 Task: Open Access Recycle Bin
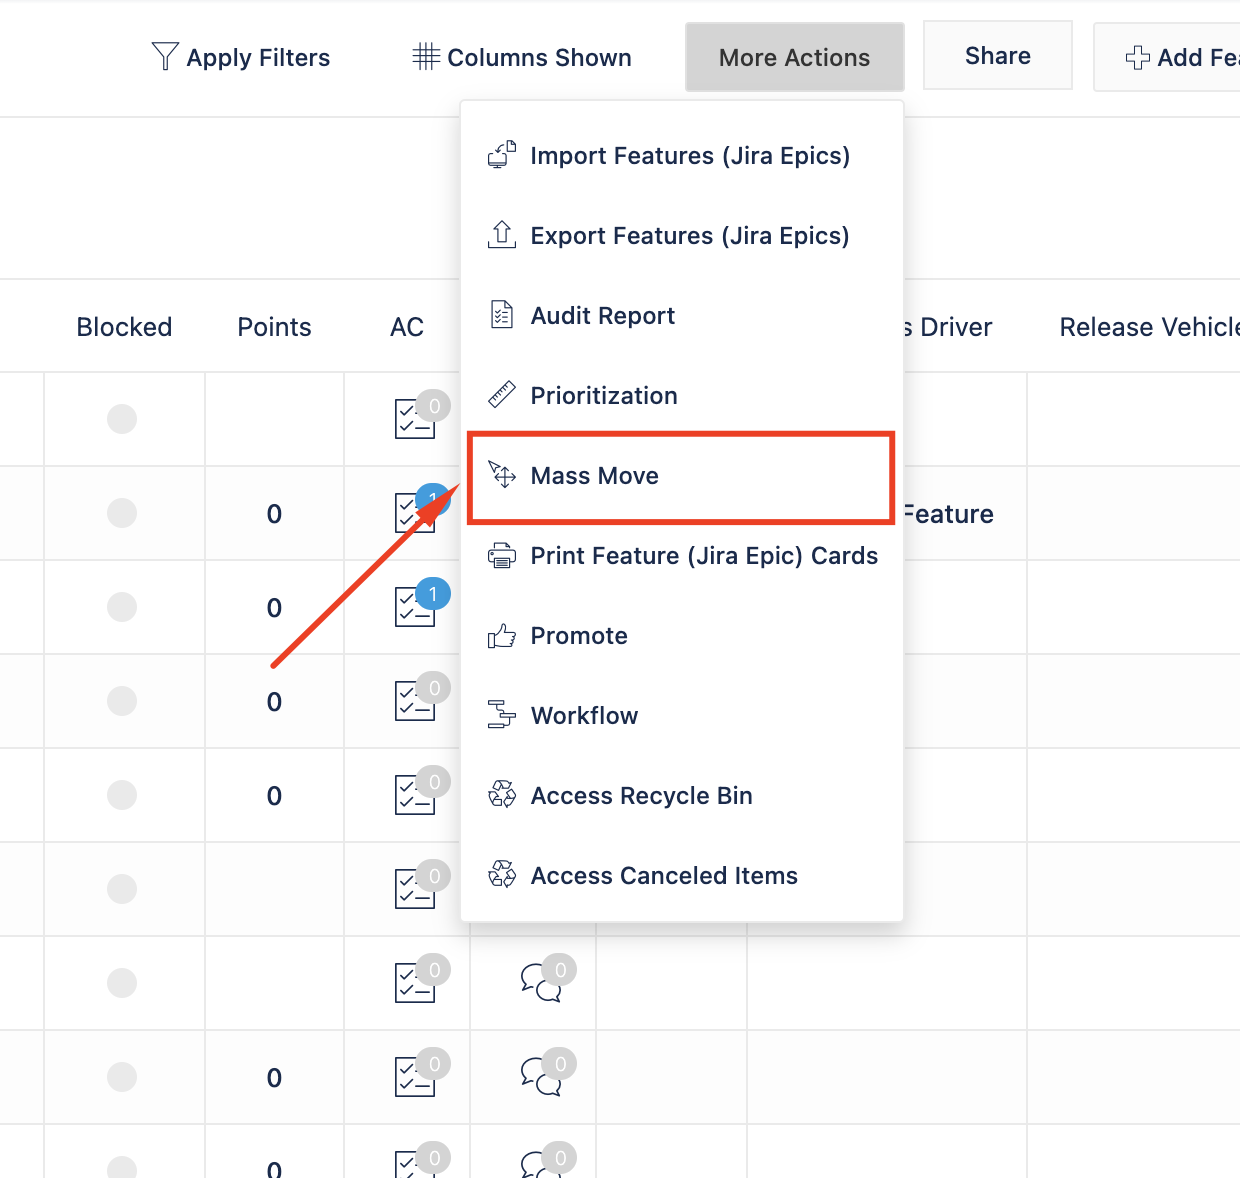(681, 796)
